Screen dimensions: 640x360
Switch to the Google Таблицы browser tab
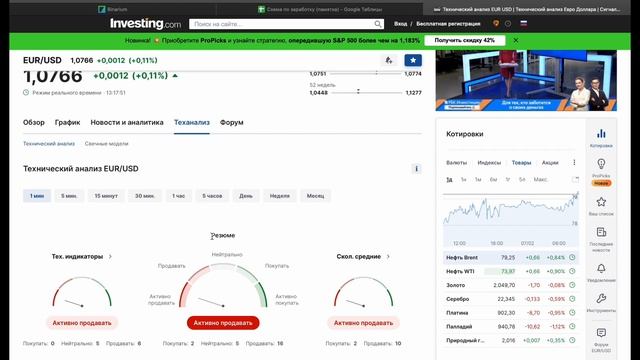[320, 9]
